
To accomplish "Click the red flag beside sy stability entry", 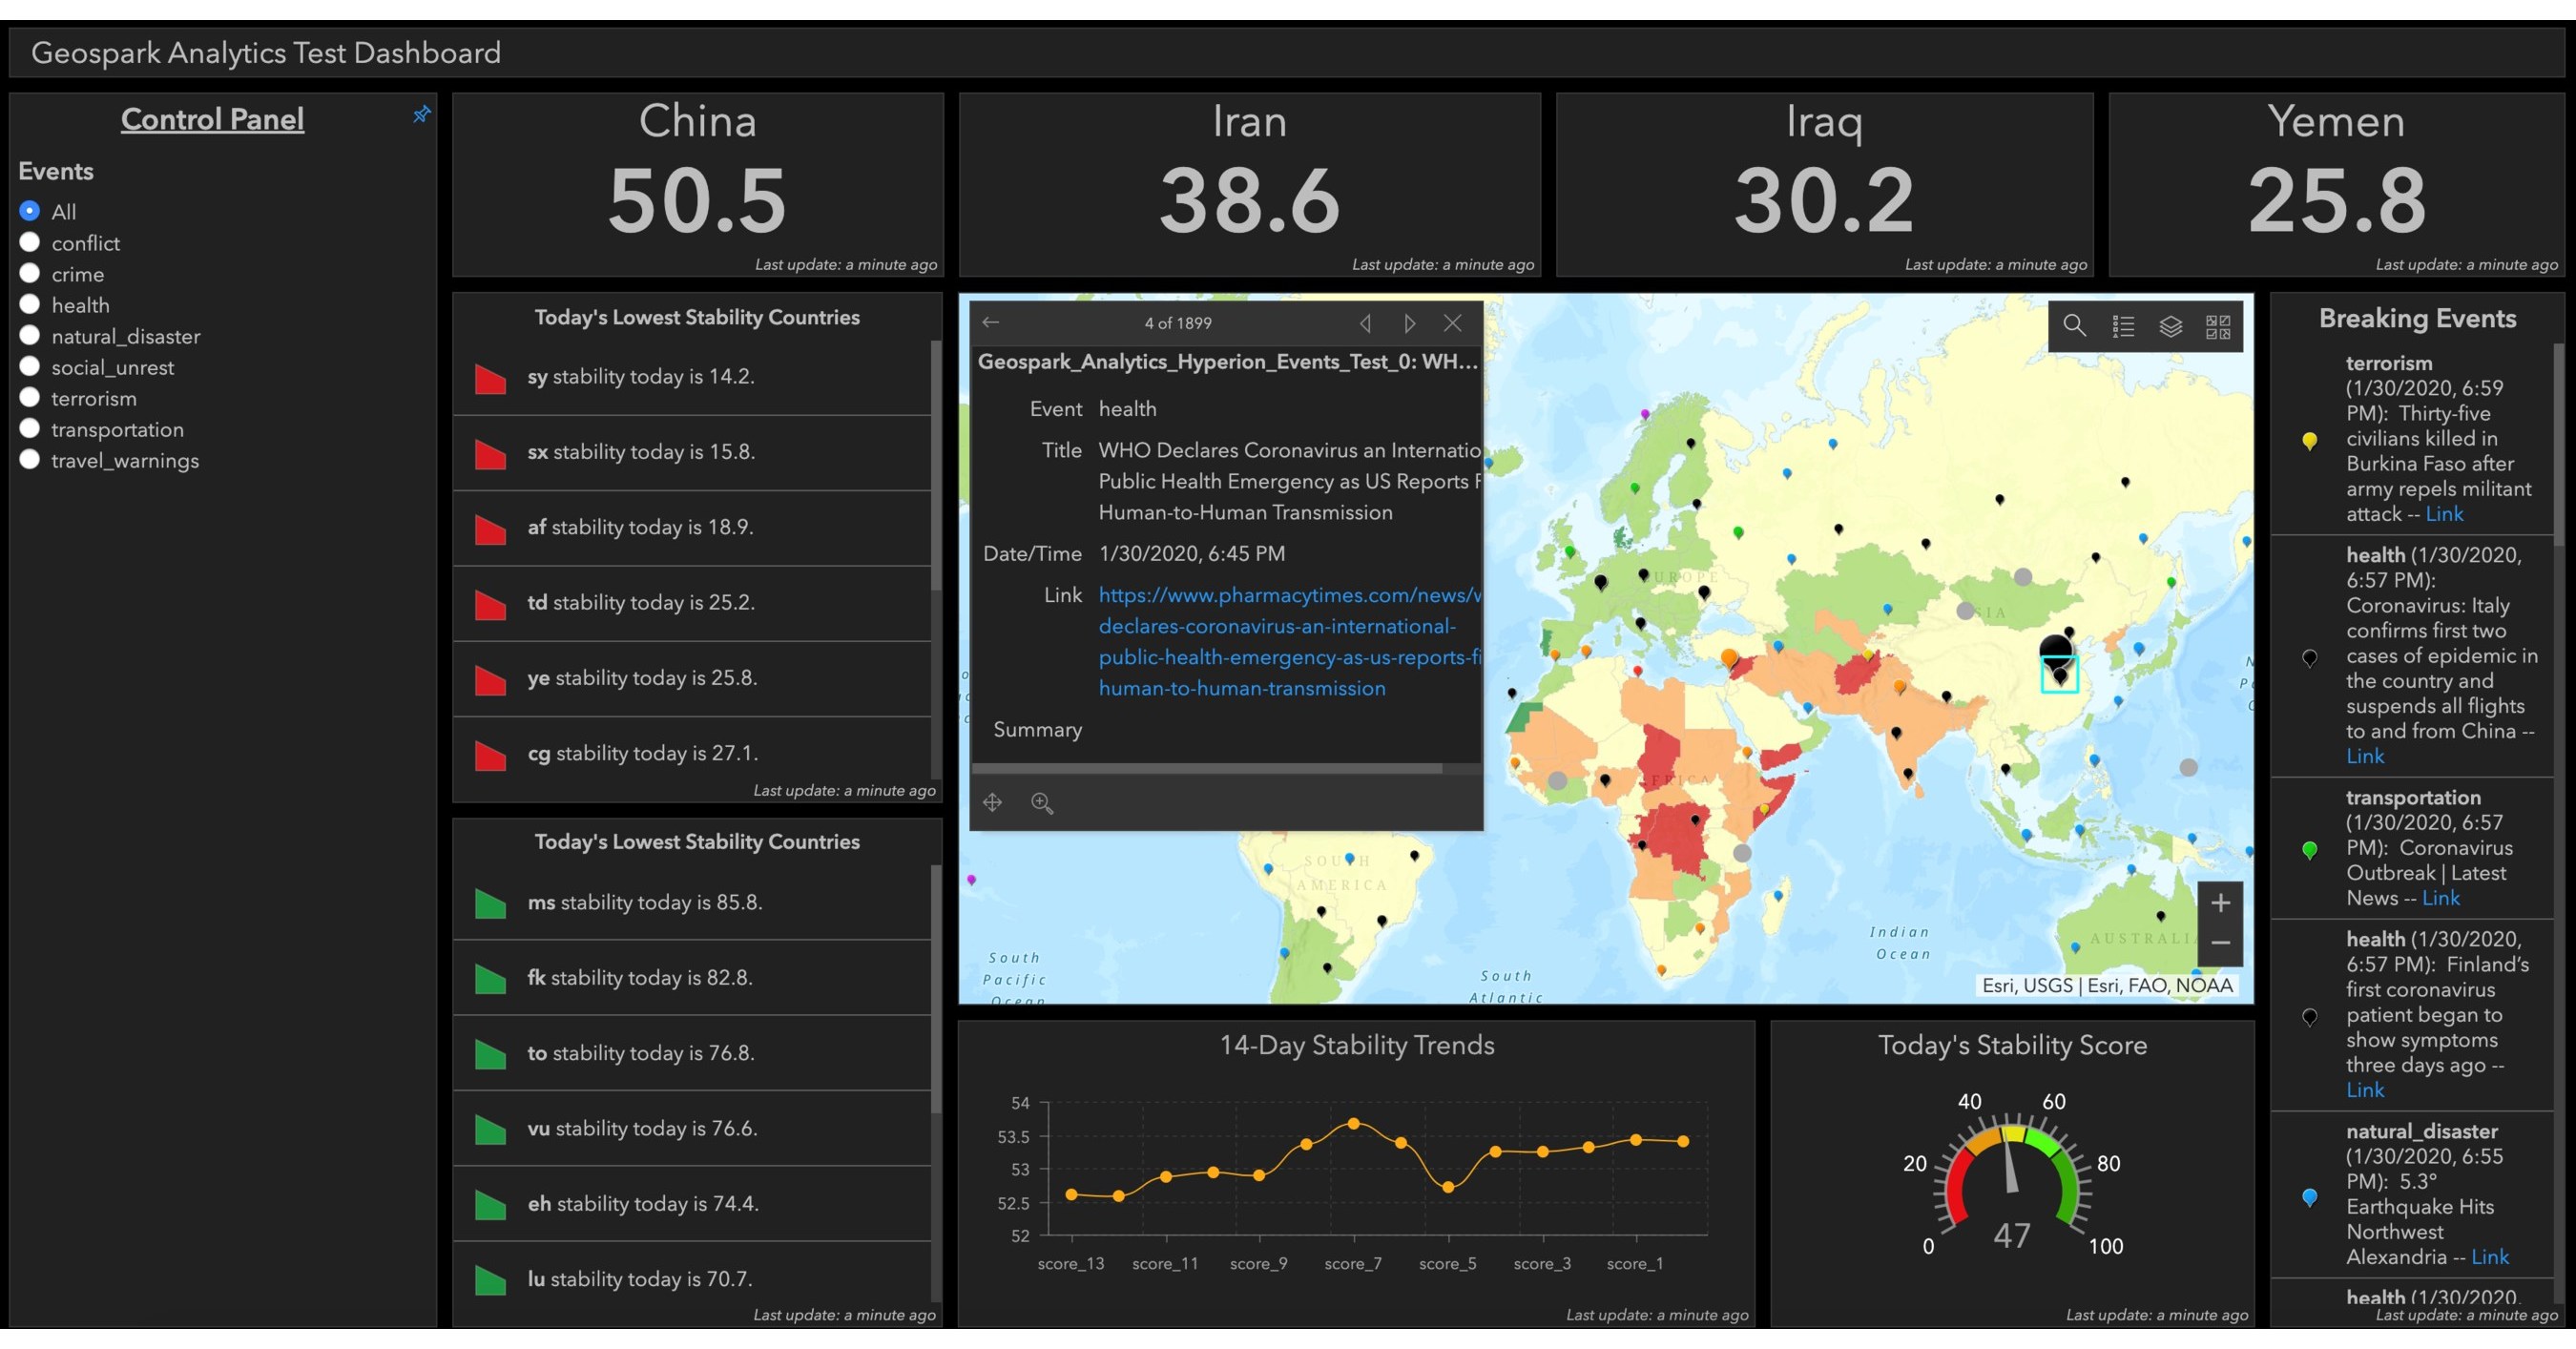I will tap(489, 379).
